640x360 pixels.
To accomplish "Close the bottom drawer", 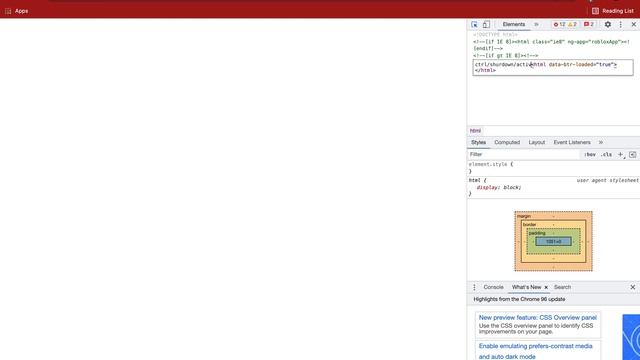I will [633, 287].
